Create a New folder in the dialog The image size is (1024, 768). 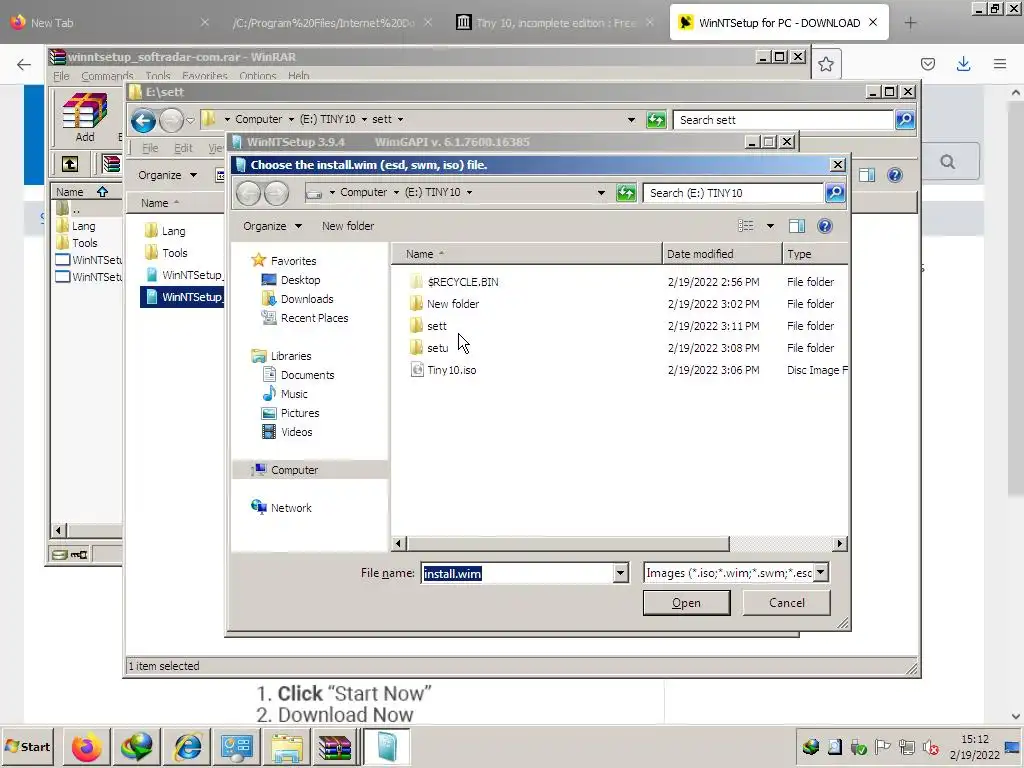point(347,226)
